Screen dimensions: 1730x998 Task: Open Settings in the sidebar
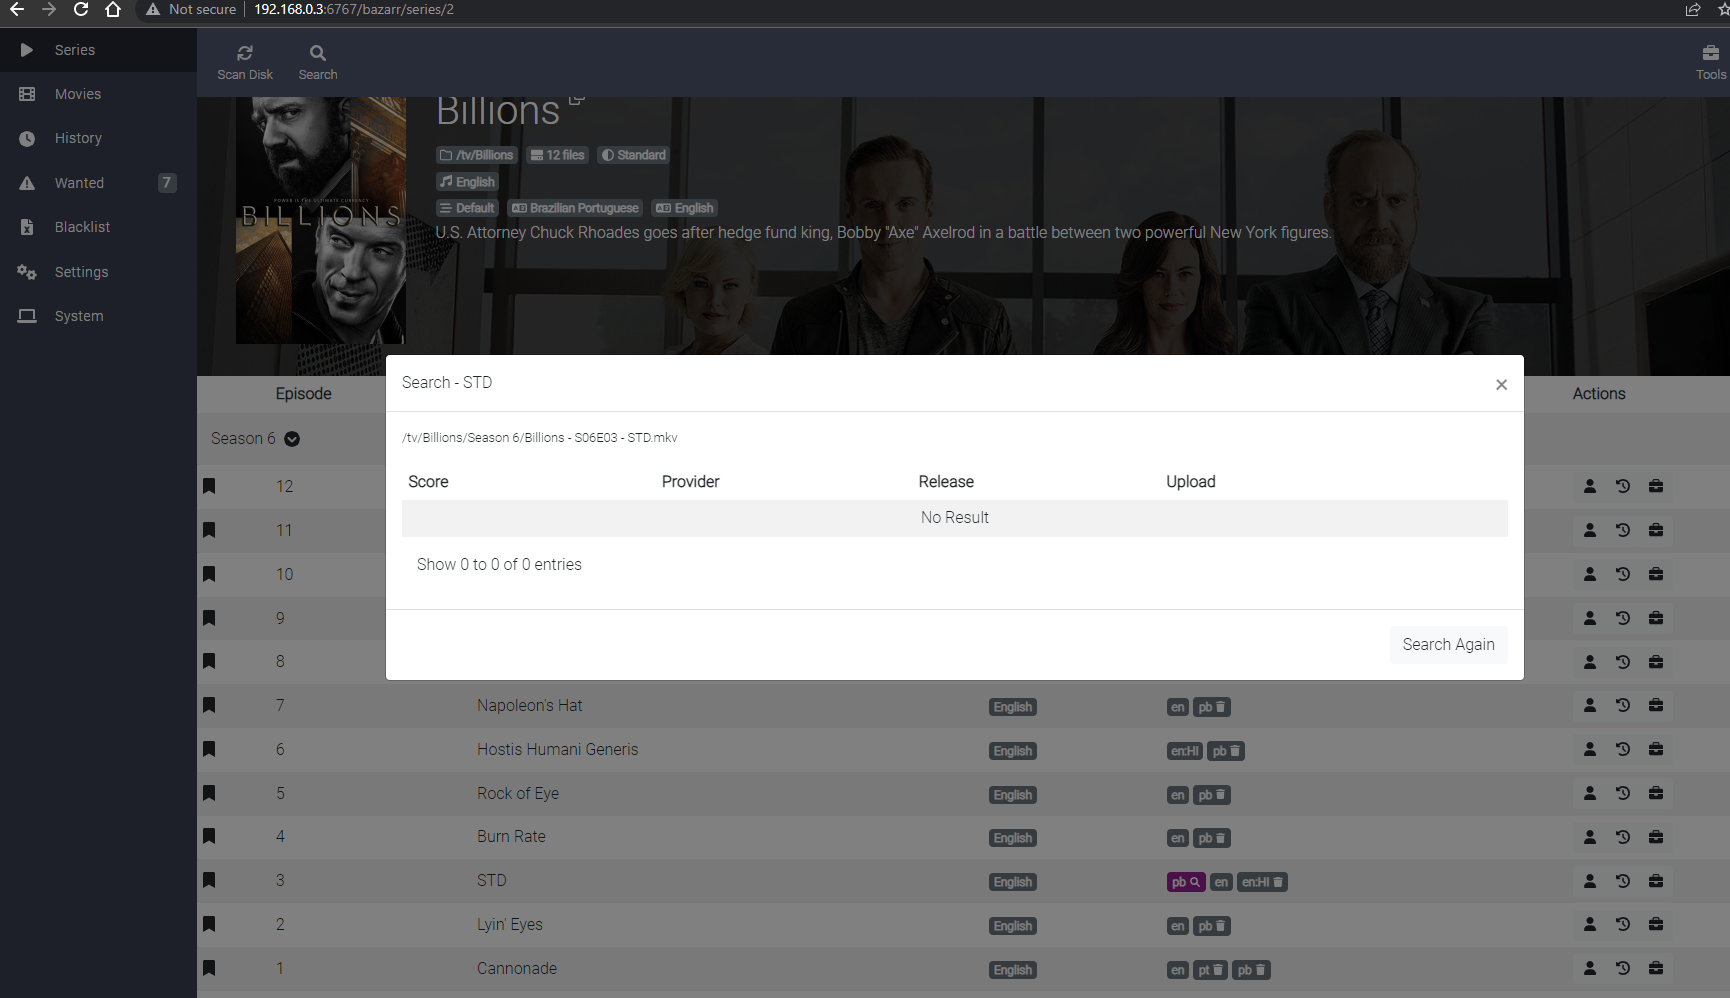98,272
